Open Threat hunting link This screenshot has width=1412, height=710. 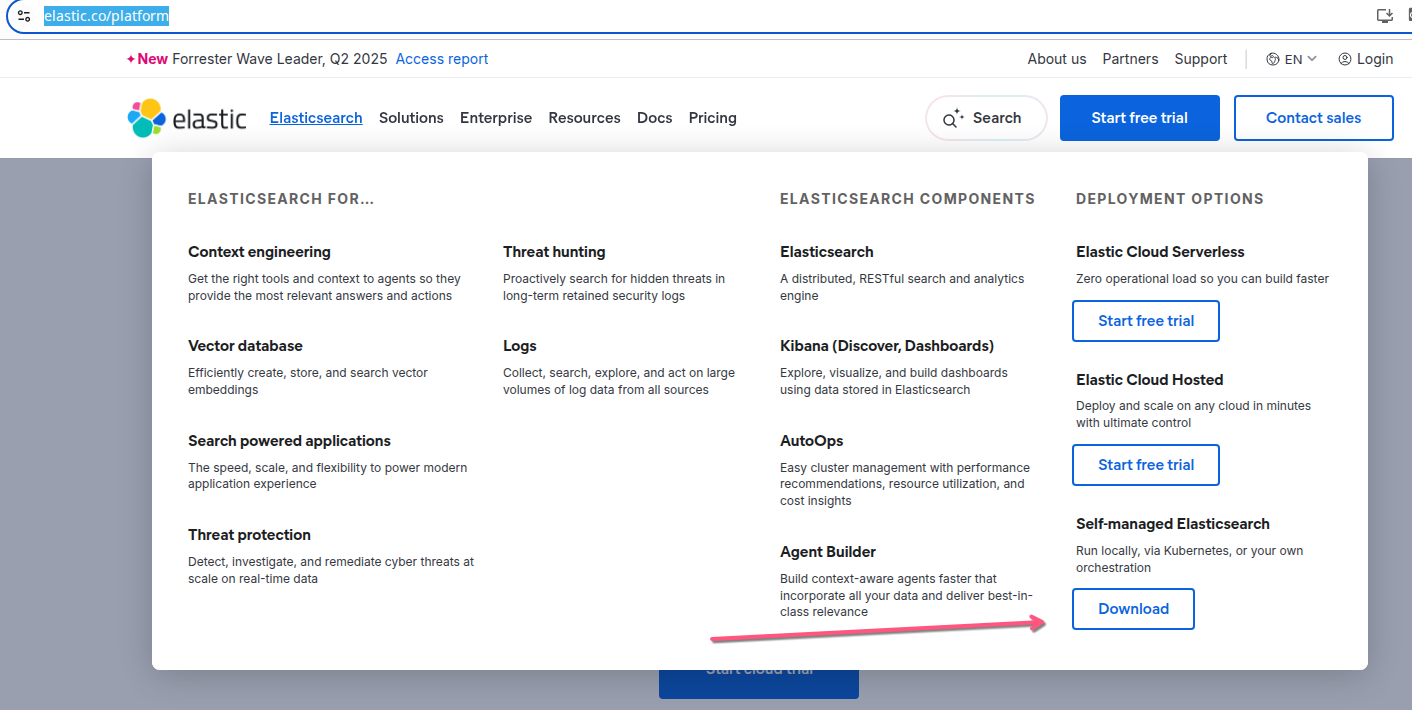(x=554, y=252)
